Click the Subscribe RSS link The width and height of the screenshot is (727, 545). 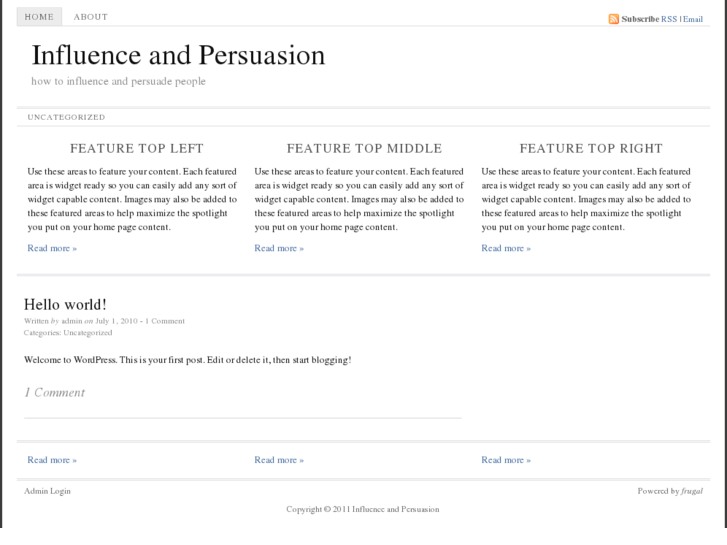click(x=669, y=19)
